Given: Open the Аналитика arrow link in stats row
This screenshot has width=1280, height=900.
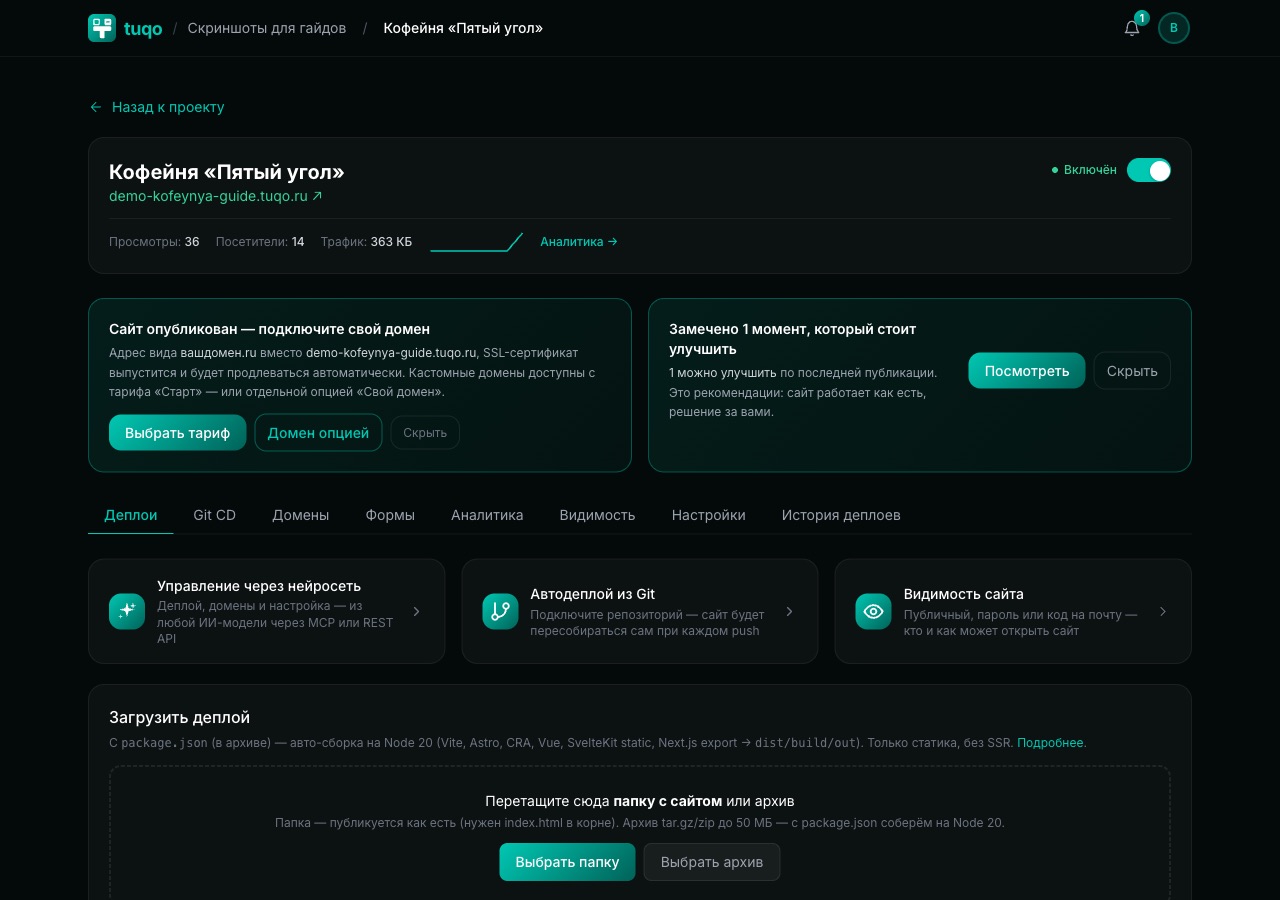Looking at the screenshot, I should click(x=579, y=241).
